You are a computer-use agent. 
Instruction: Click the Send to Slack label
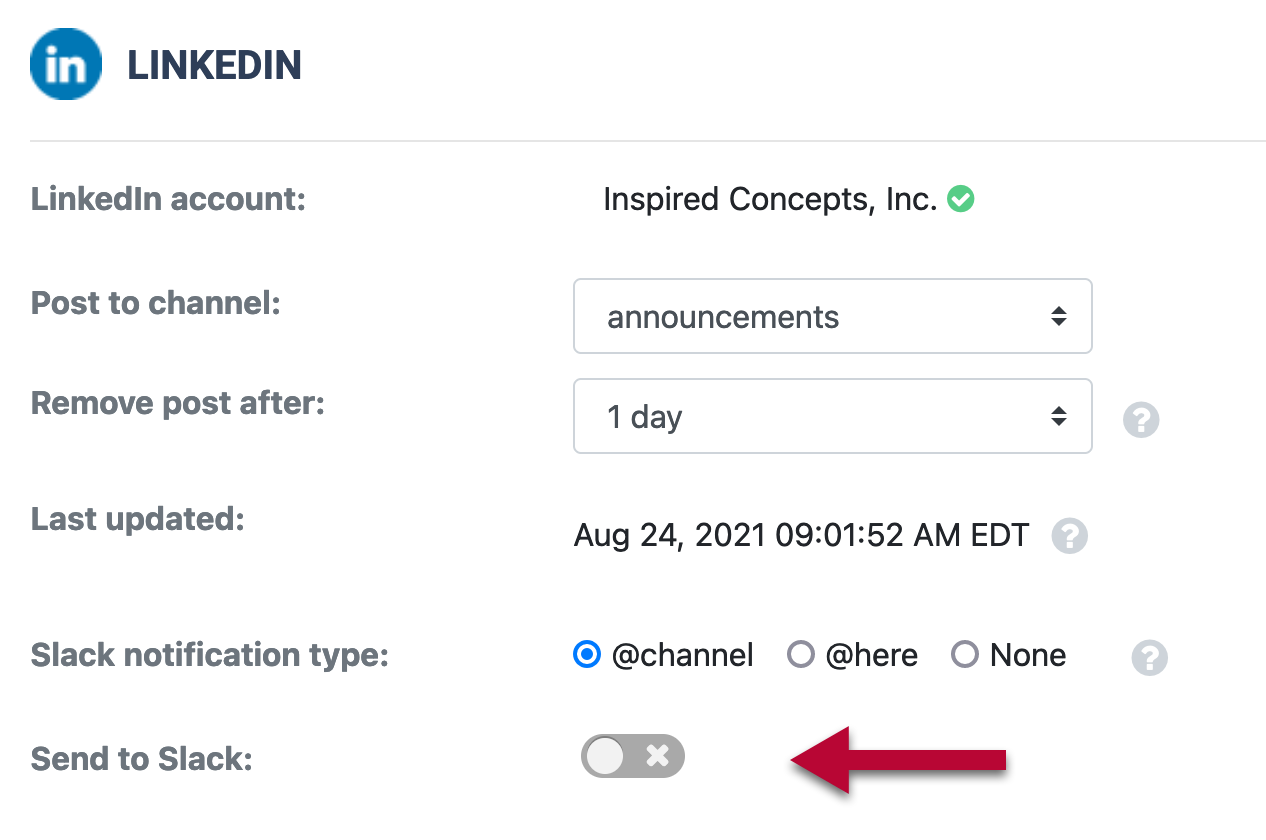coord(141,759)
